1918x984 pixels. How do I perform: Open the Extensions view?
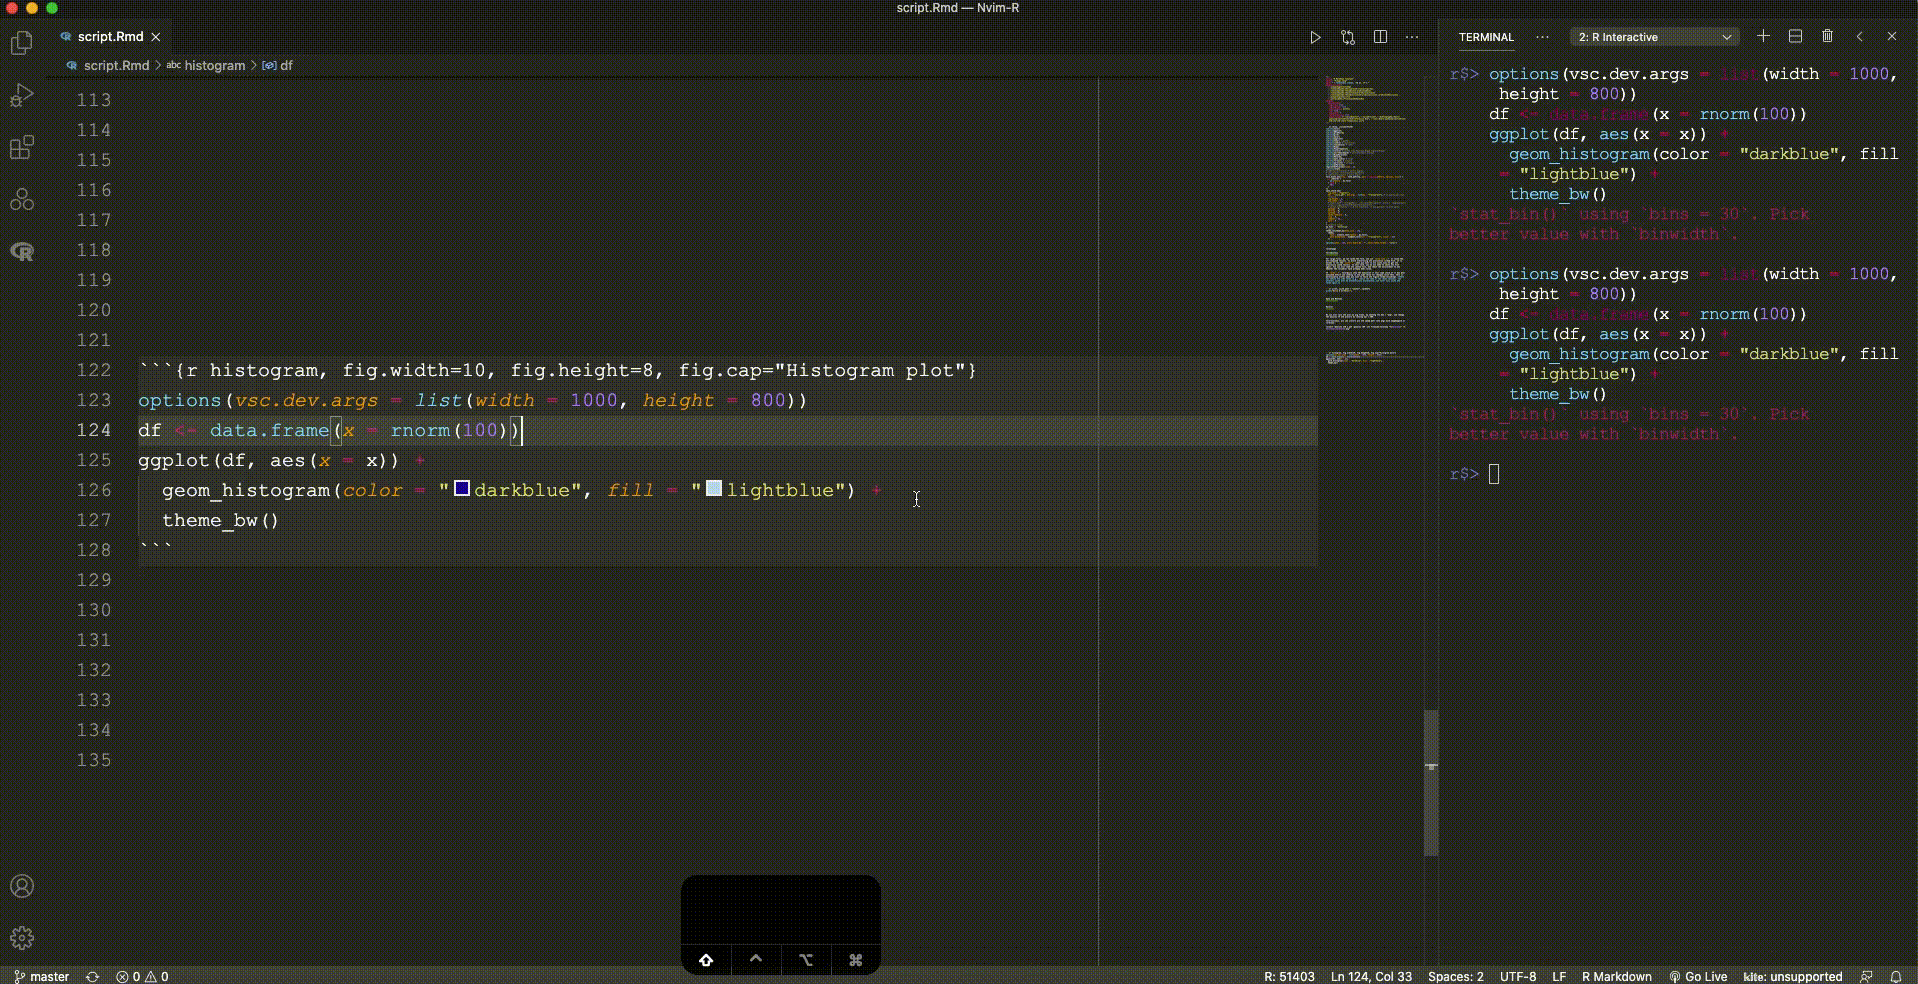(x=21, y=148)
